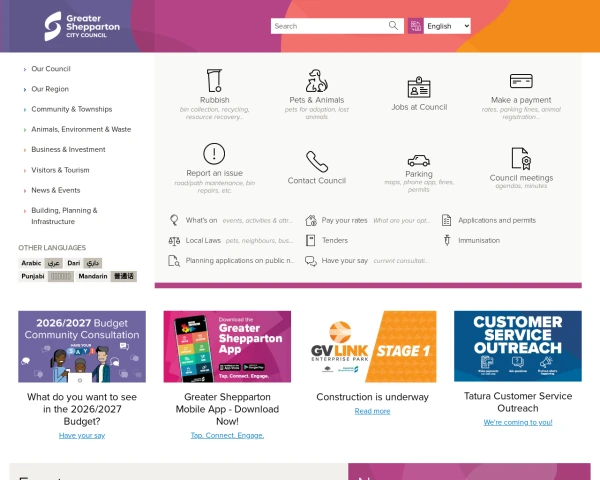Screen dimensions: 600x480
Task: Select the Tenders document icon
Action: [x=310, y=240]
